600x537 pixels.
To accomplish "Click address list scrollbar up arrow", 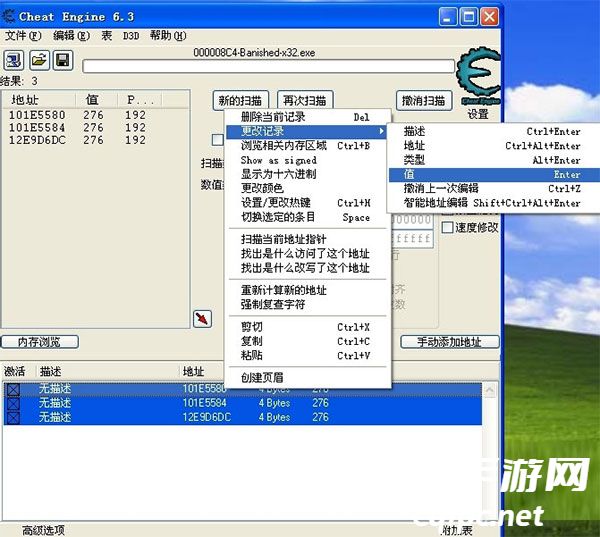I will (x=489, y=390).
